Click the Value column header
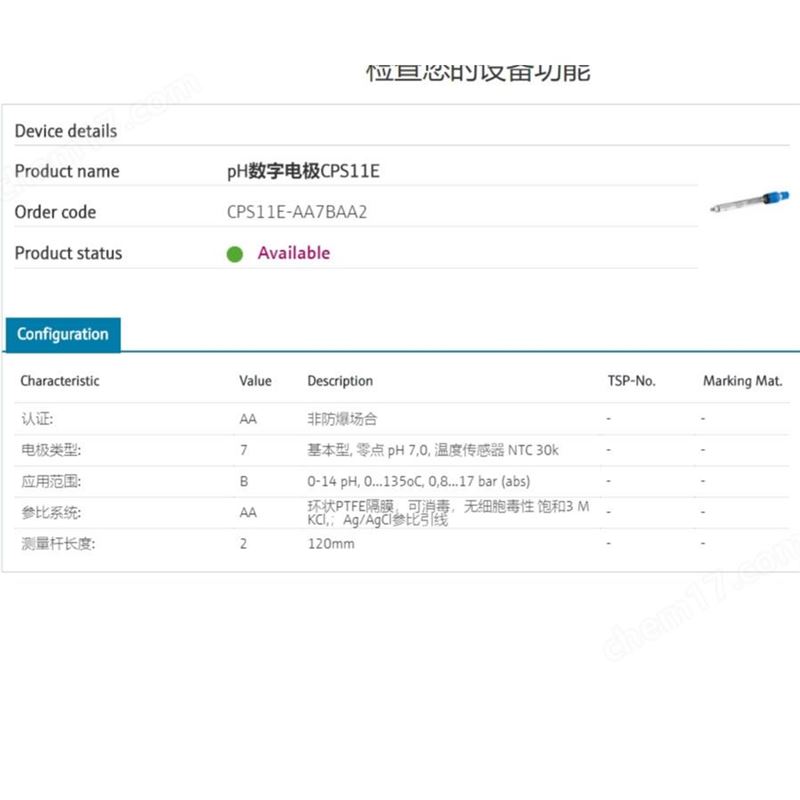Screen dimensions: 800x800 pos(255,381)
